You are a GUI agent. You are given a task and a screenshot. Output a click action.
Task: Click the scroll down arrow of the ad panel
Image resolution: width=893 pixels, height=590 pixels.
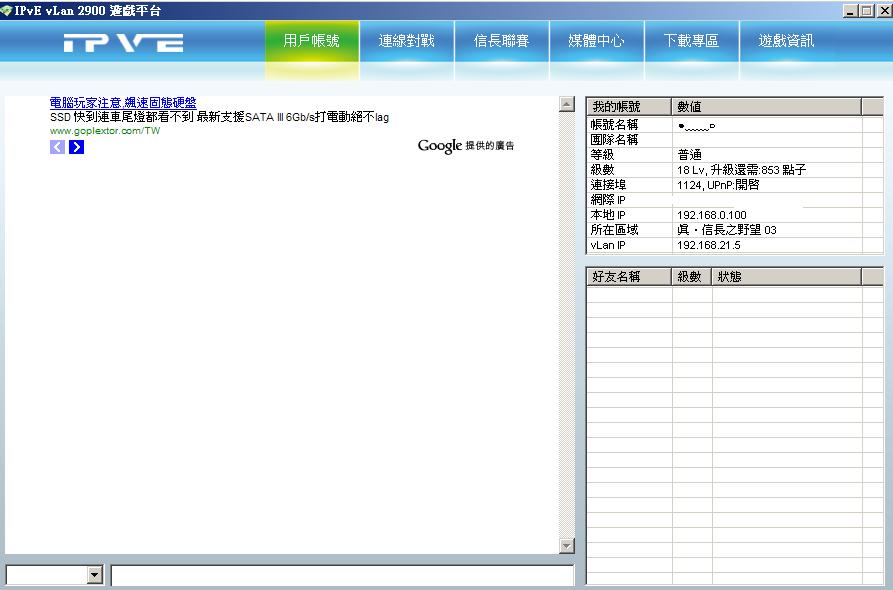[x=567, y=546]
